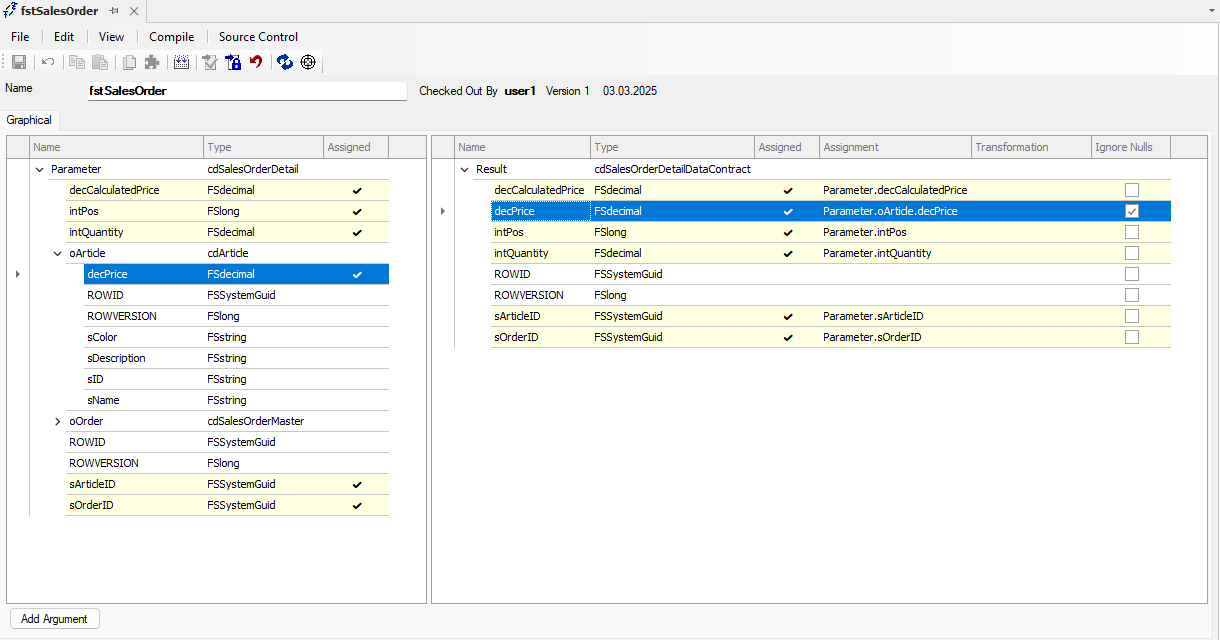Viewport: 1220px width, 640px height.
Task: Select the sName row
Action: coord(236,400)
